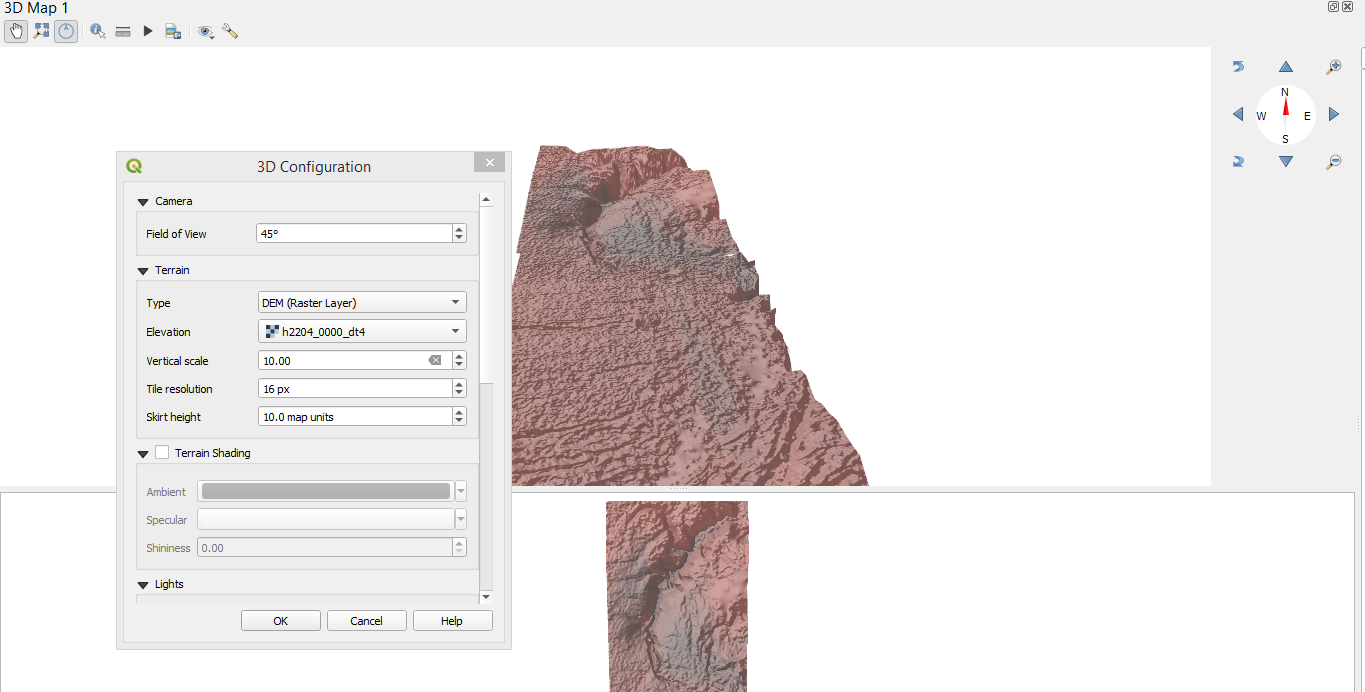Activate the Identify tool on toolbar
Viewport: 1365px width, 692px height.
coord(97,31)
